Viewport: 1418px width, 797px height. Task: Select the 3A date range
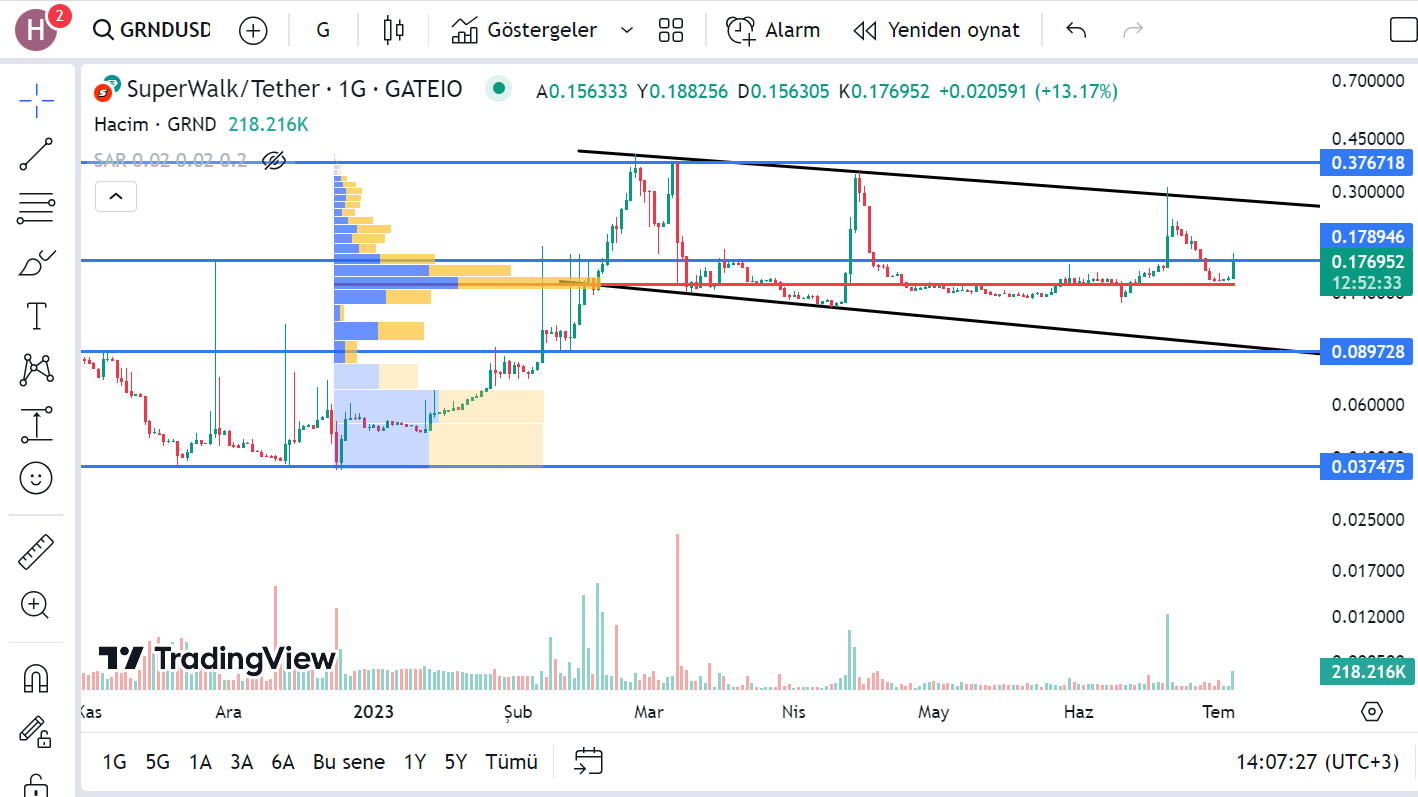(241, 762)
